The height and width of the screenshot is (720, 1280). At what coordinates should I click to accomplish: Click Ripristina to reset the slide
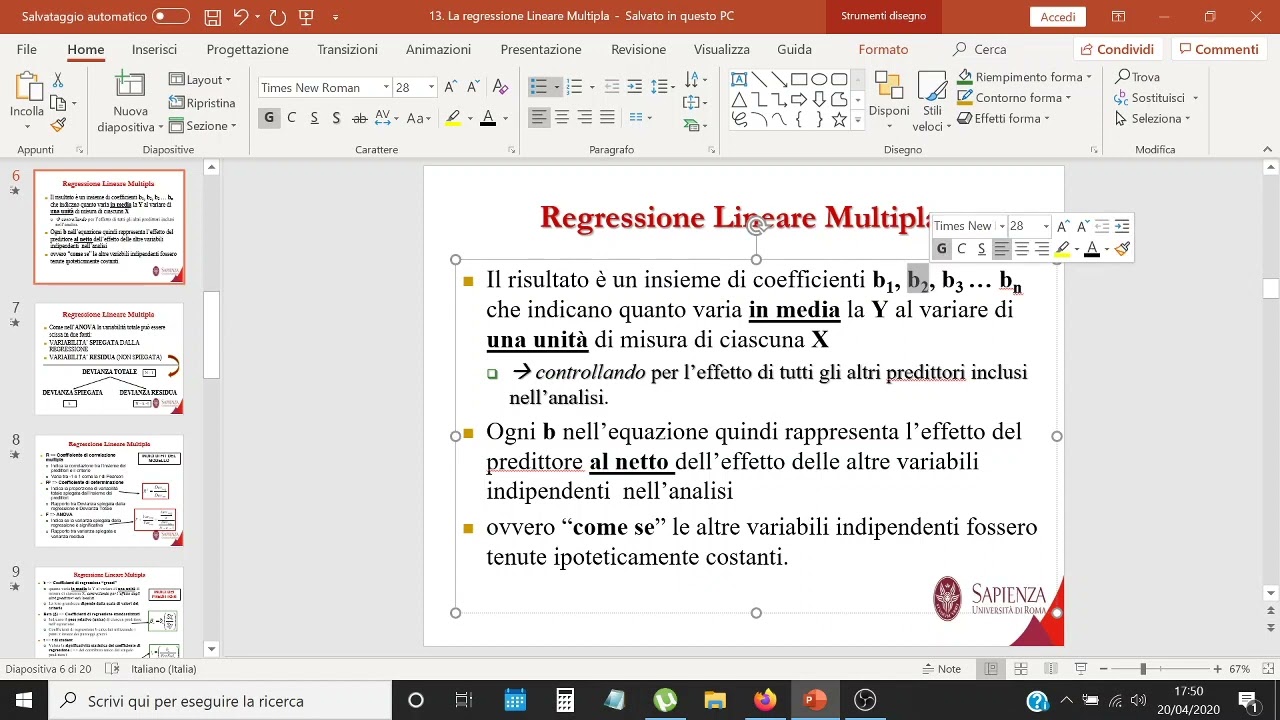click(x=202, y=103)
